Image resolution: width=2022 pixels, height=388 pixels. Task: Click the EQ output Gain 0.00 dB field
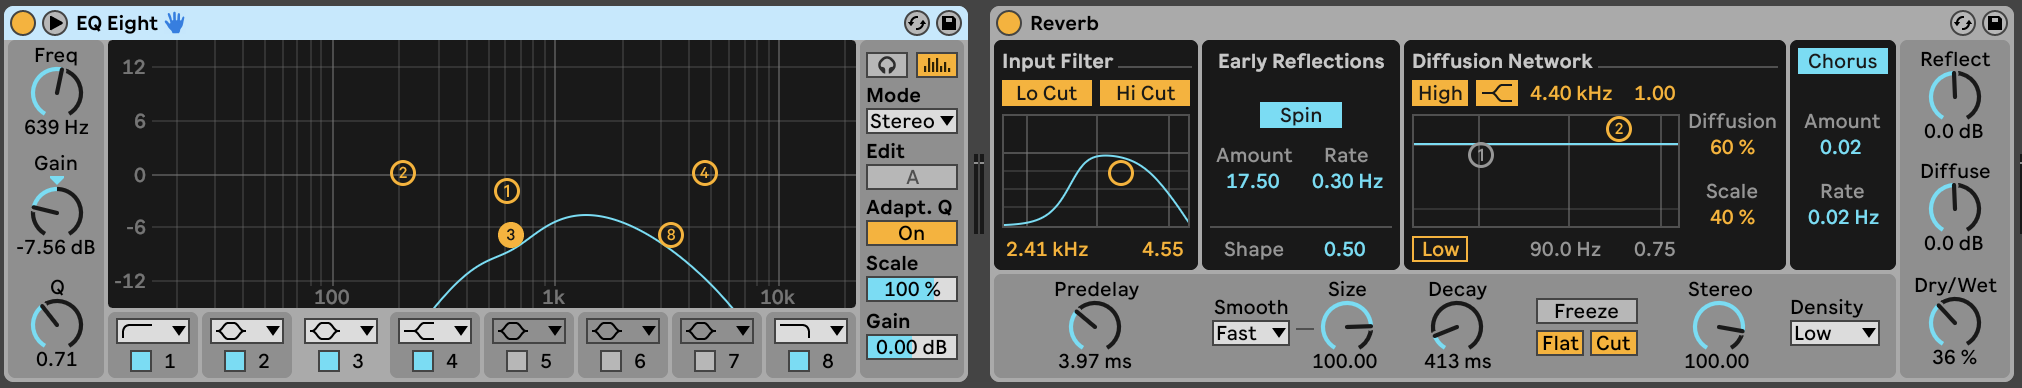[912, 347]
